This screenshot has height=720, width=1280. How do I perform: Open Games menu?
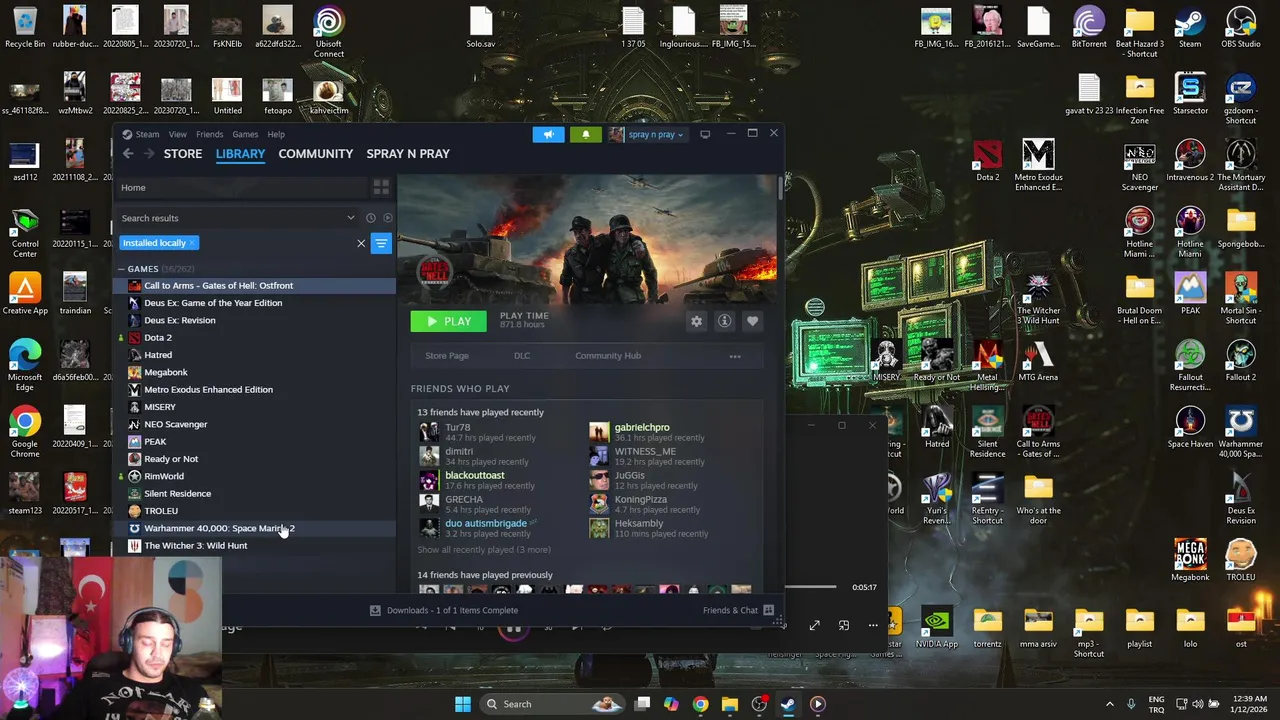click(245, 134)
